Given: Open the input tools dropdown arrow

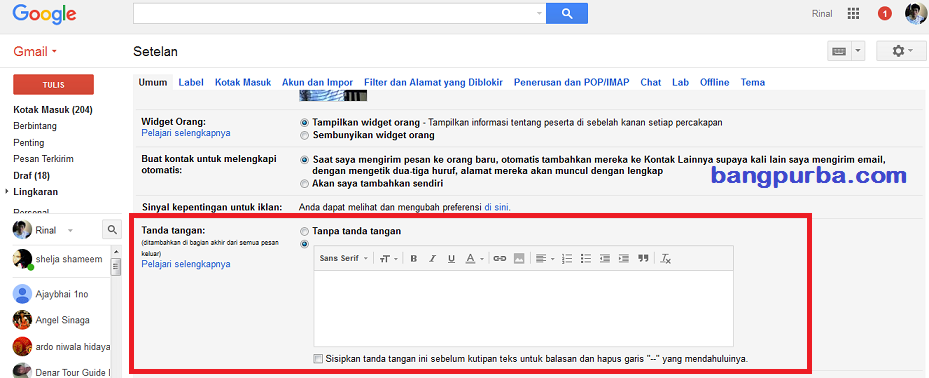Looking at the screenshot, I should [858, 52].
